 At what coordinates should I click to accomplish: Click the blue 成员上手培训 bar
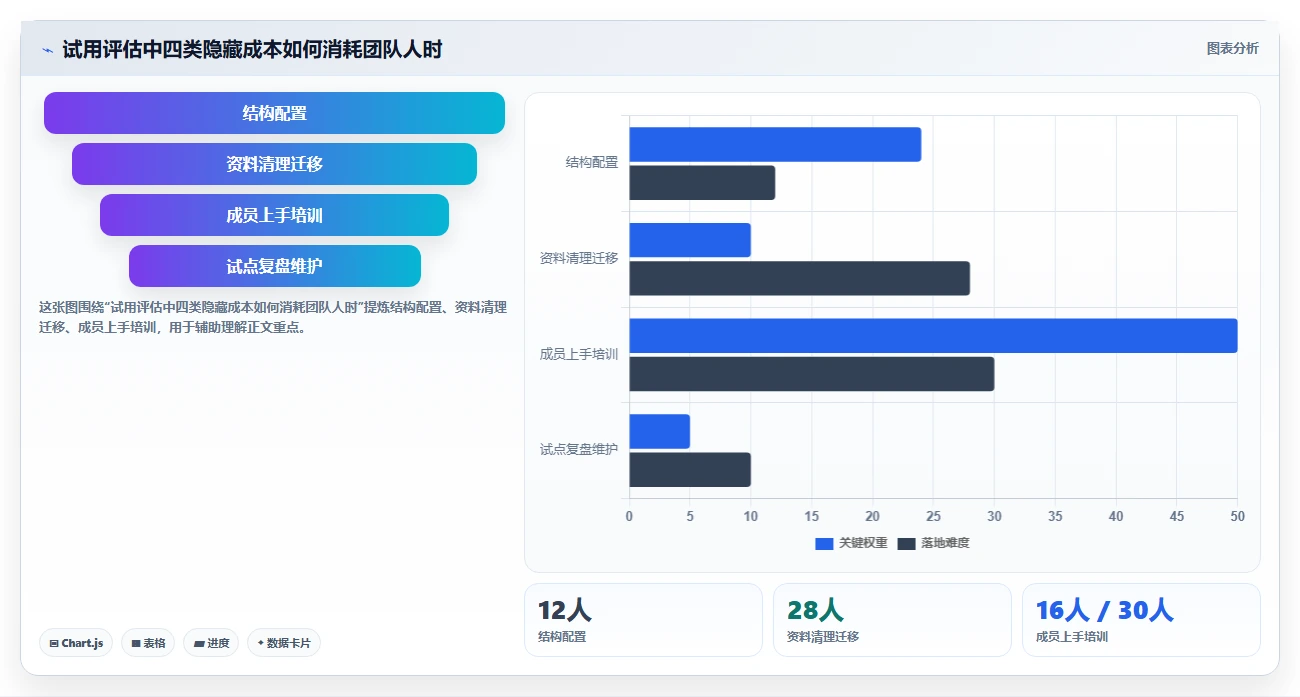click(933, 336)
